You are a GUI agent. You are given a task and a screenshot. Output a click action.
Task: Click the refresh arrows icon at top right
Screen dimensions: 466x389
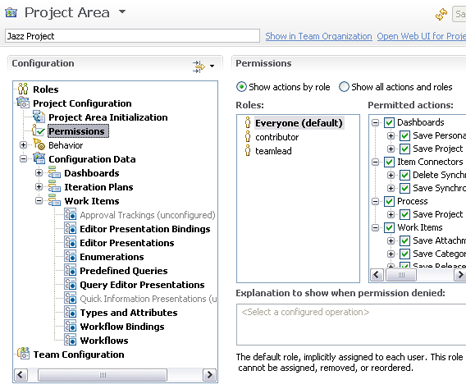441,14
